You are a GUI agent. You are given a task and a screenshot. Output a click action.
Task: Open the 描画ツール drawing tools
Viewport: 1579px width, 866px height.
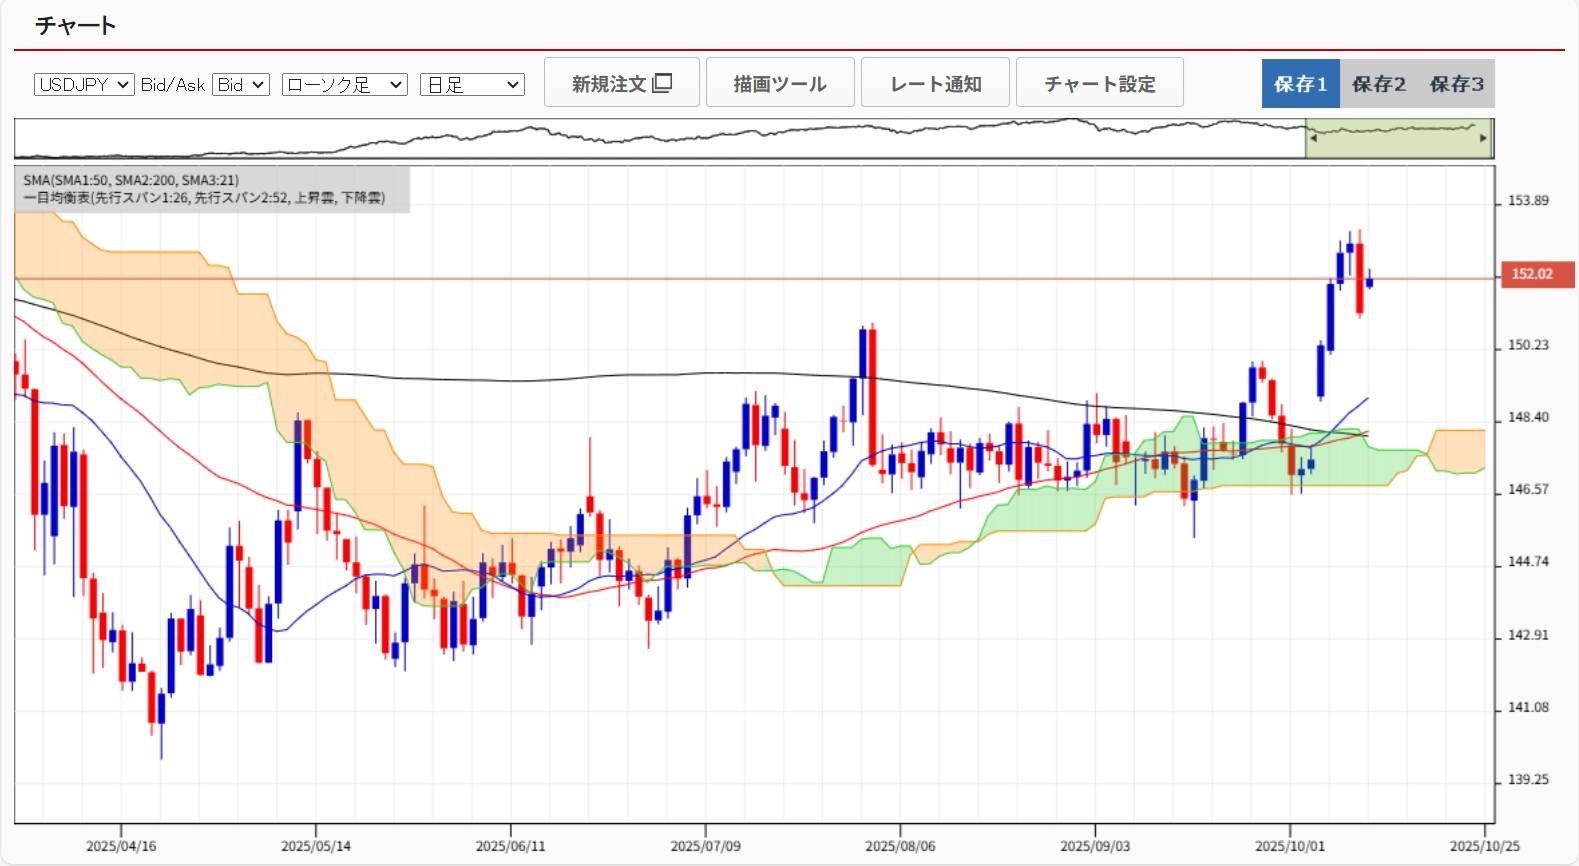pos(780,83)
